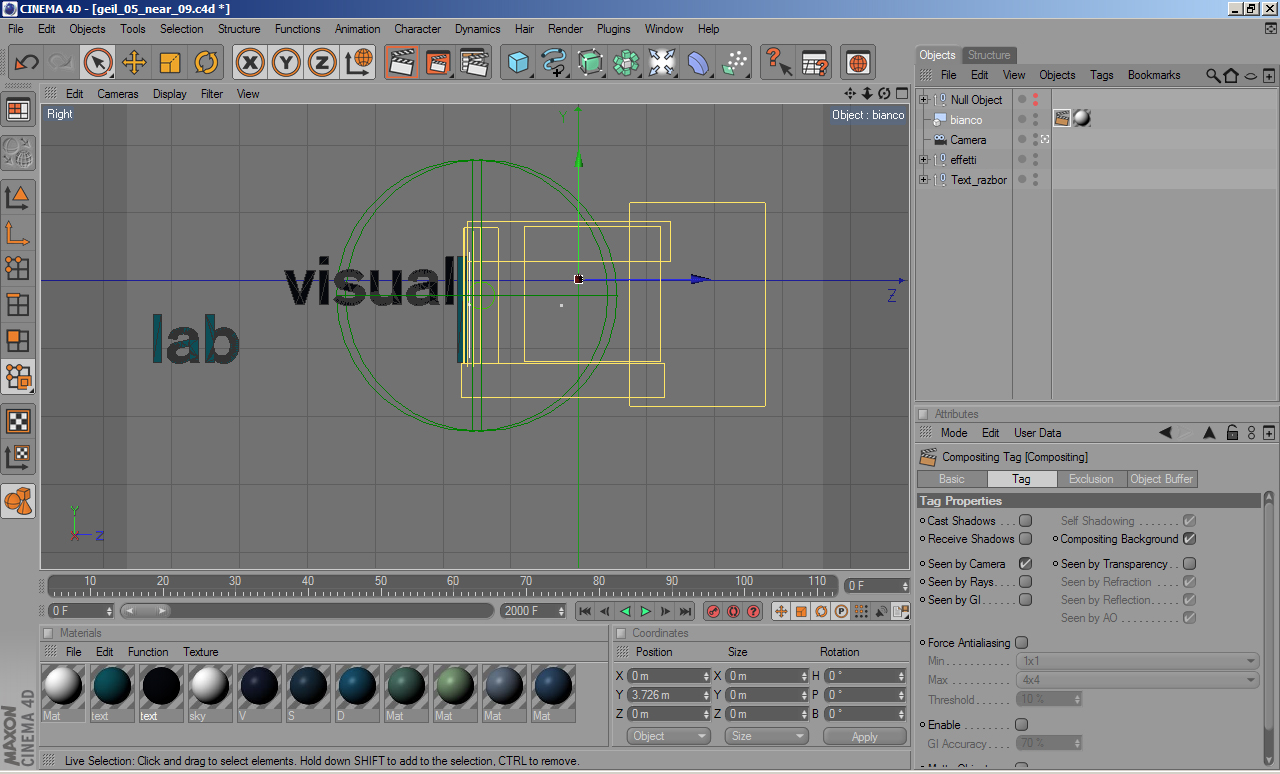Toggle the Seen by GI checkbox
This screenshot has width=1280, height=774.
(x=1025, y=600)
